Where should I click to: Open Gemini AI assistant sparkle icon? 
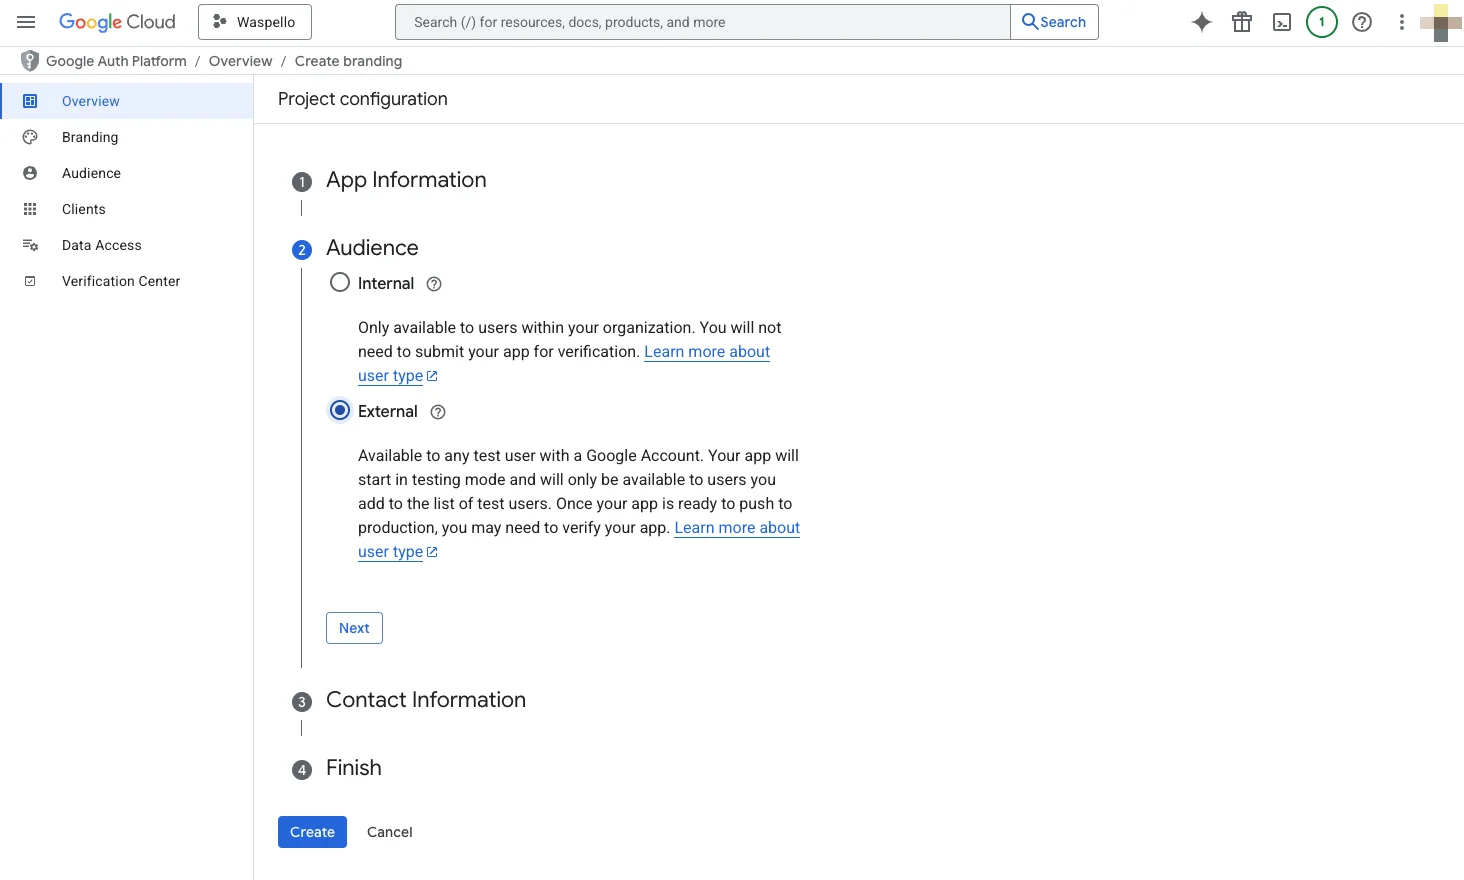(1202, 22)
